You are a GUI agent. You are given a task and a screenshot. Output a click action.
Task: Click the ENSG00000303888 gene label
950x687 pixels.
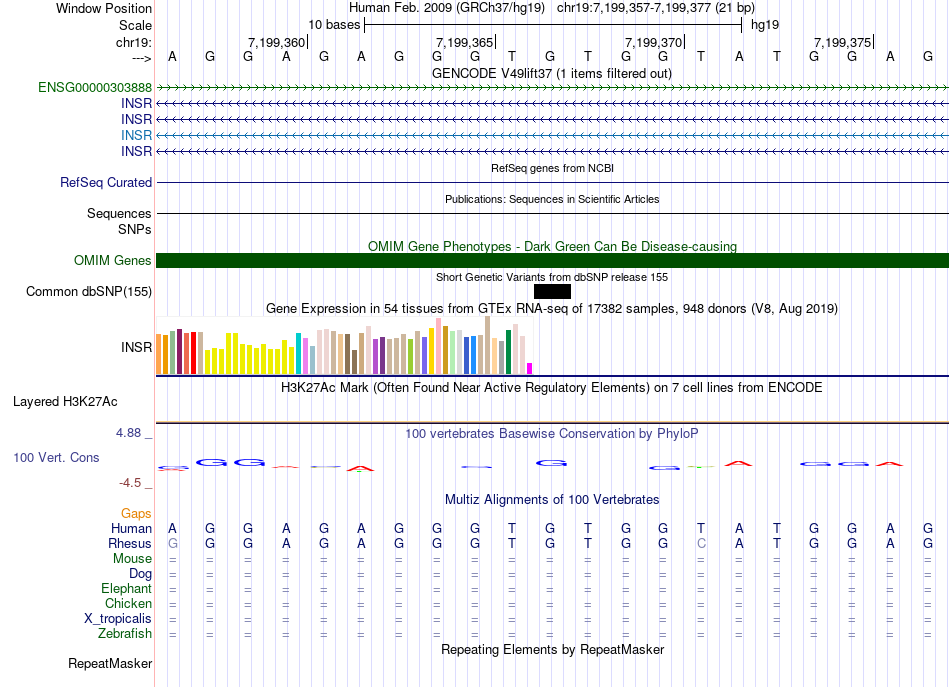95,88
